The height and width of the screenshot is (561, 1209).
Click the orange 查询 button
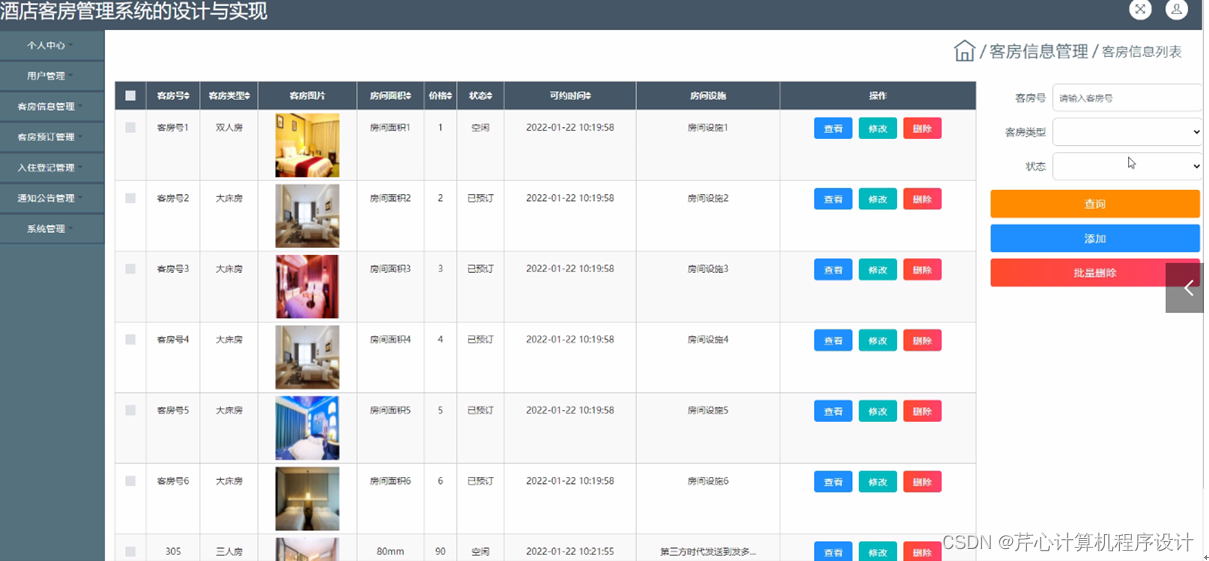point(1095,204)
